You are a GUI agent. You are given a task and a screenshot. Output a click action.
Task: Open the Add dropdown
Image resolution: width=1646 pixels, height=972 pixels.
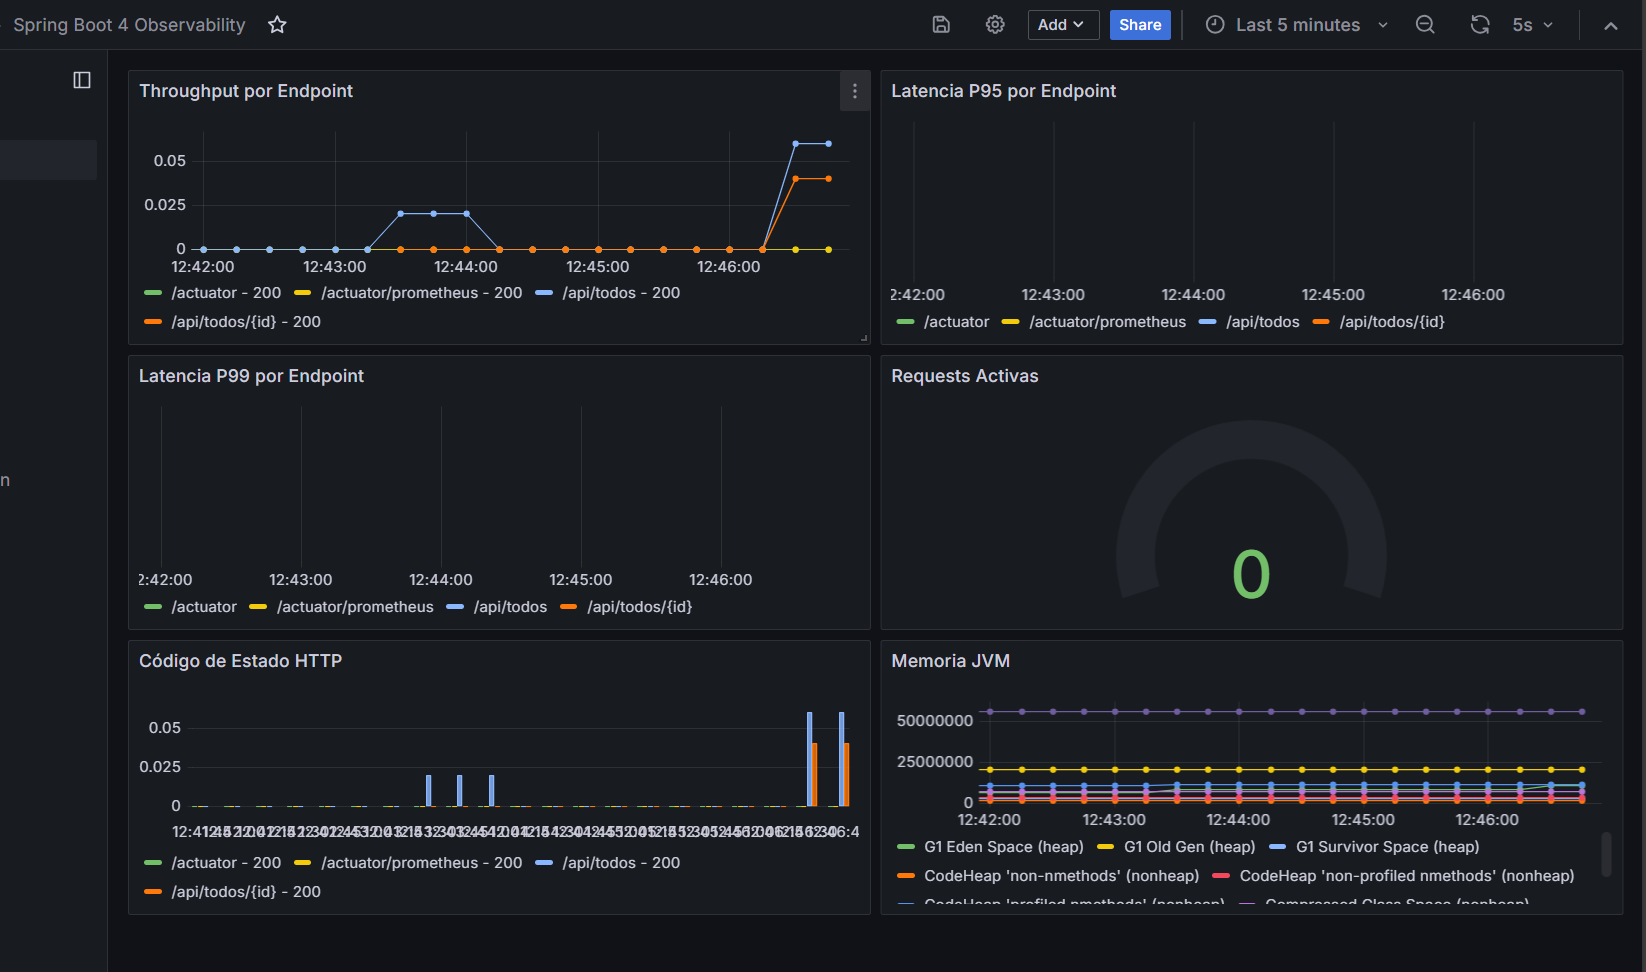tap(1063, 24)
